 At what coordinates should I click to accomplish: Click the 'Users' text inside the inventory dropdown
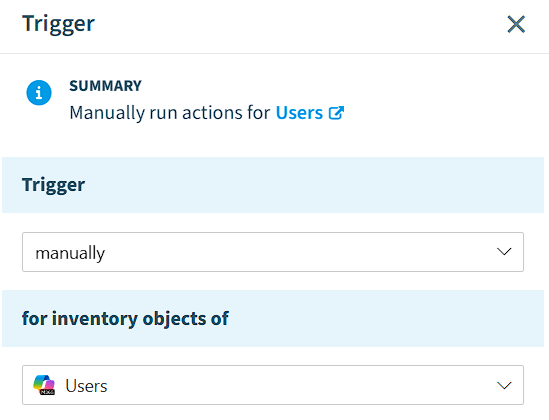tap(86, 386)
